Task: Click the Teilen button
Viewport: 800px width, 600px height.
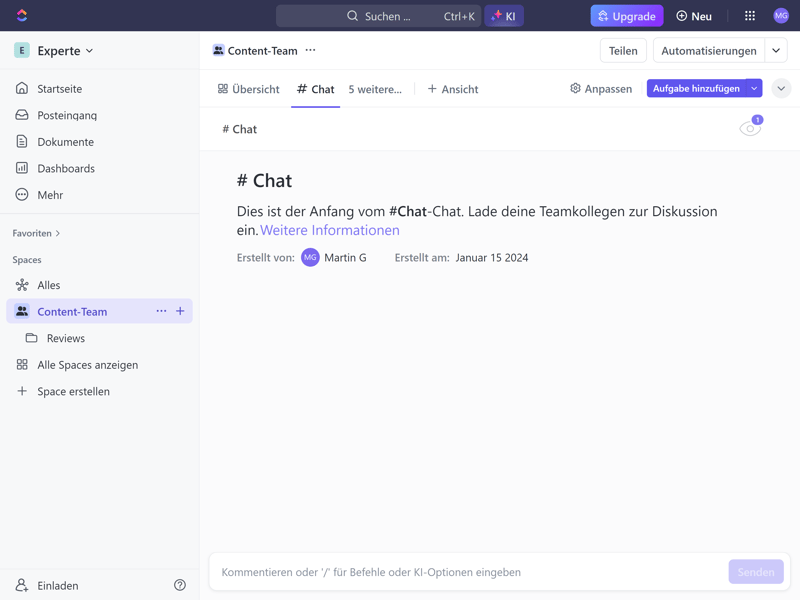Action: tap(623, 51)
